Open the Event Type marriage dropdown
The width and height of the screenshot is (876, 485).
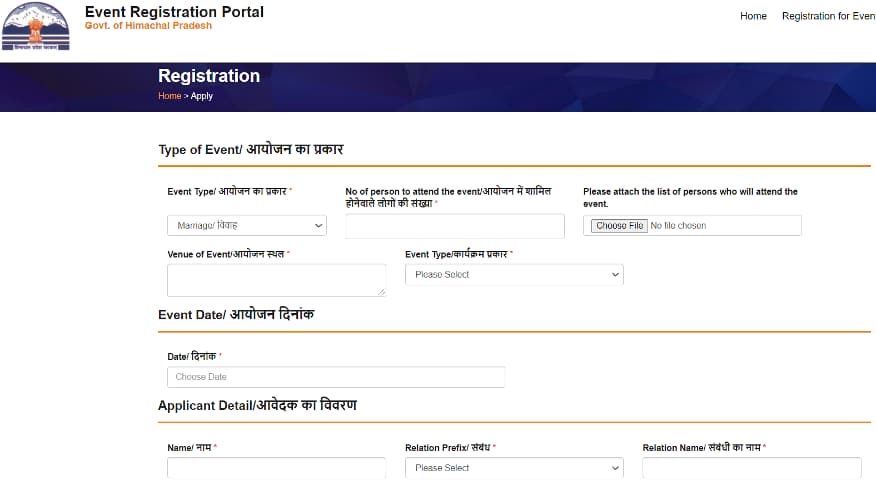click(246, 226)
